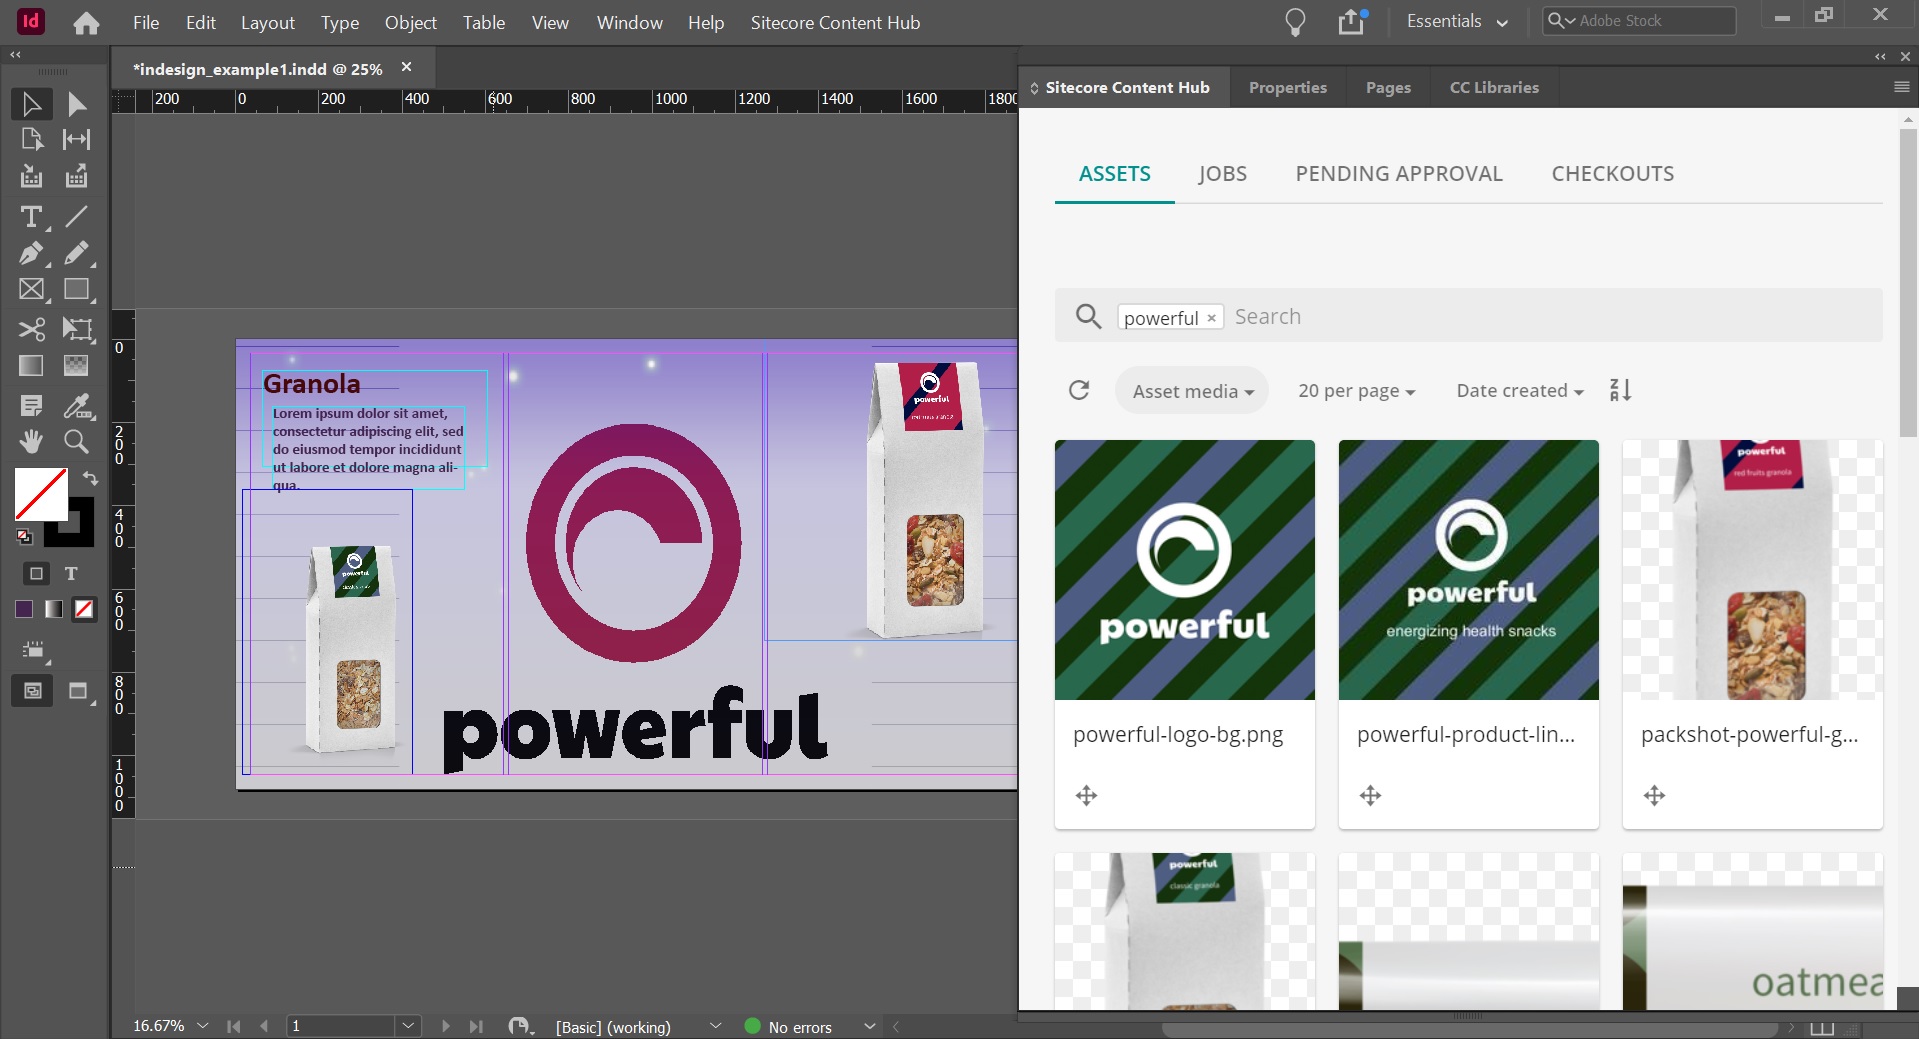The height and width of the screenshot is (1039, 1919).
Task: Select the Gradient Feather tool
Action: (x=76, y=366)
